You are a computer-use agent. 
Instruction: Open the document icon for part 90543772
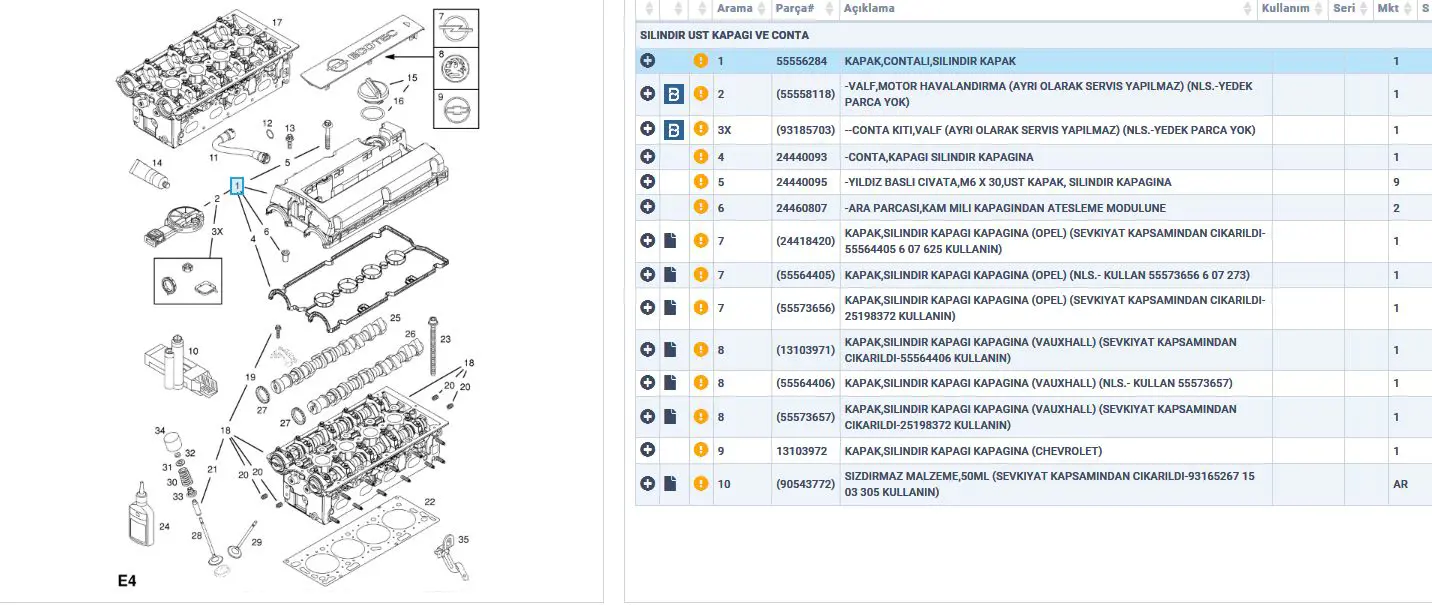[671, 484]
